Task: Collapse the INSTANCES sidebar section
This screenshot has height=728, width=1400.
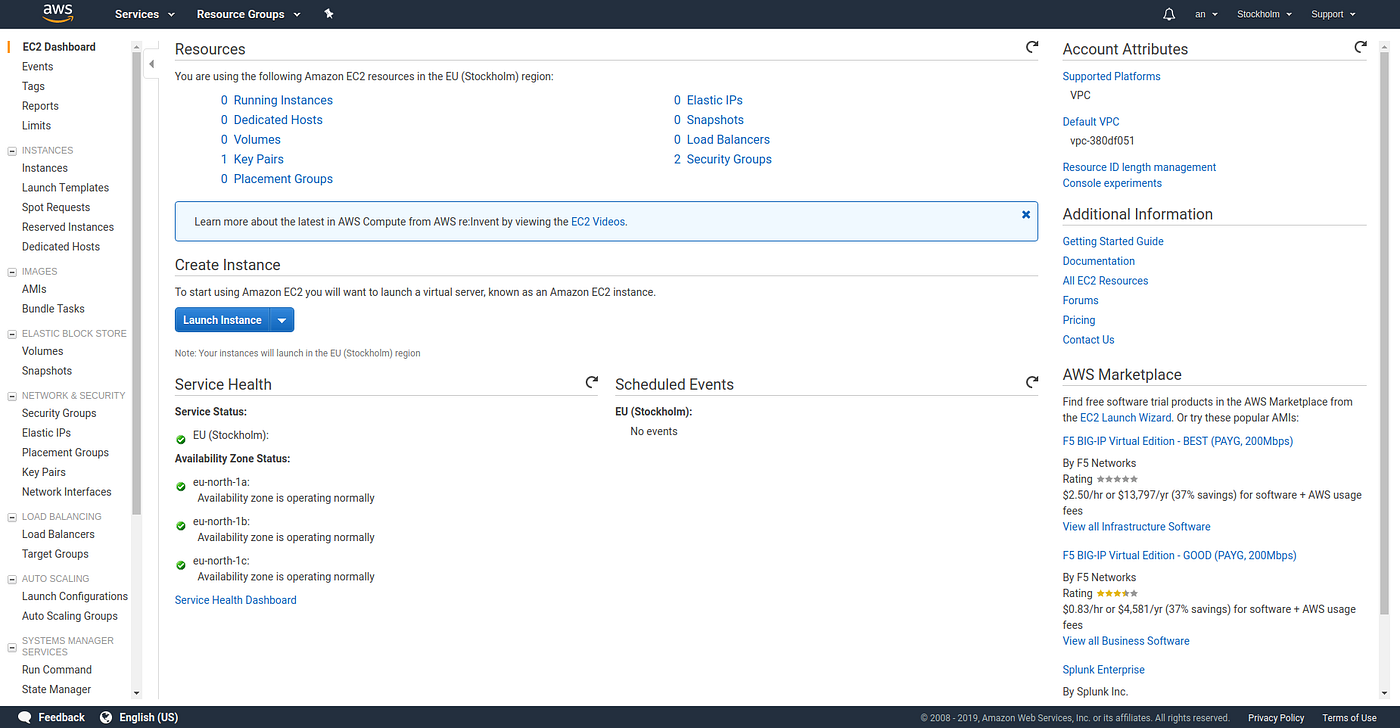Action: (12, 150)
